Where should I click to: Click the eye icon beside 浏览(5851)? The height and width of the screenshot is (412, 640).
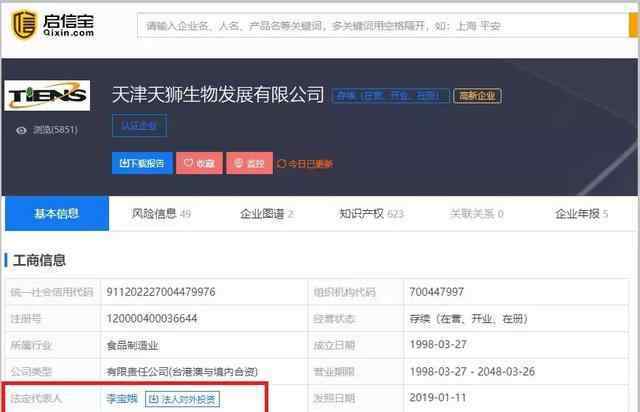[21, 129]
